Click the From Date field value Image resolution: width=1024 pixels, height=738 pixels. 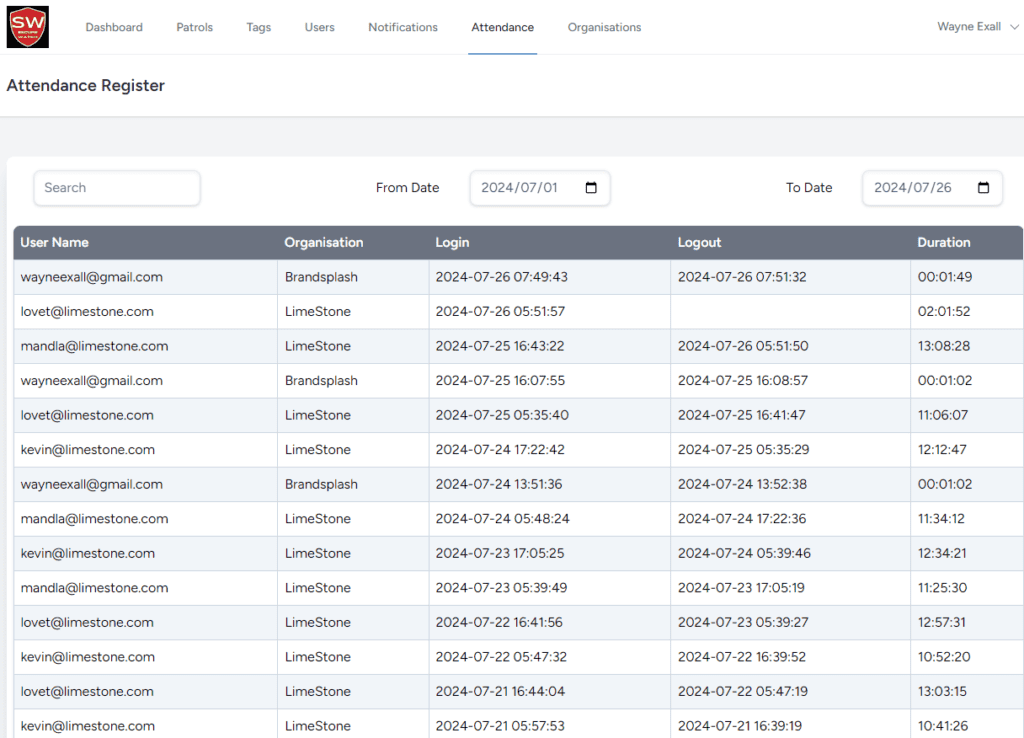point(519,188)
